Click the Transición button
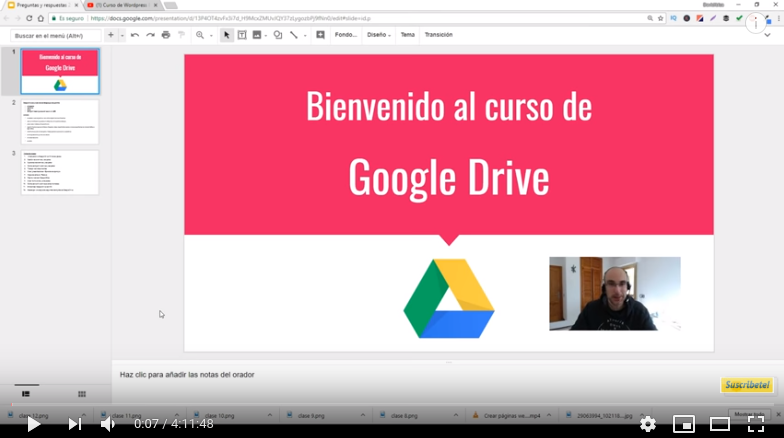Viewport: 784px width, 438px height. point(438,35)
